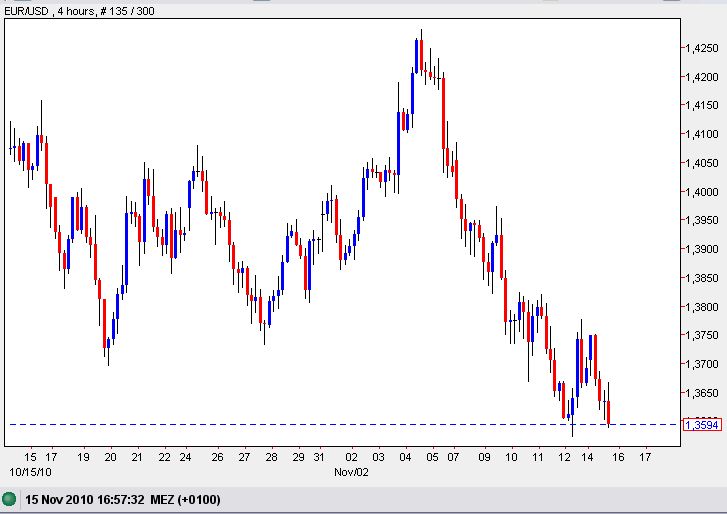The height and width of the screenshot is (514, 727).
Task: Click the EUR/USD chart title text
Action: coord(79,11)
